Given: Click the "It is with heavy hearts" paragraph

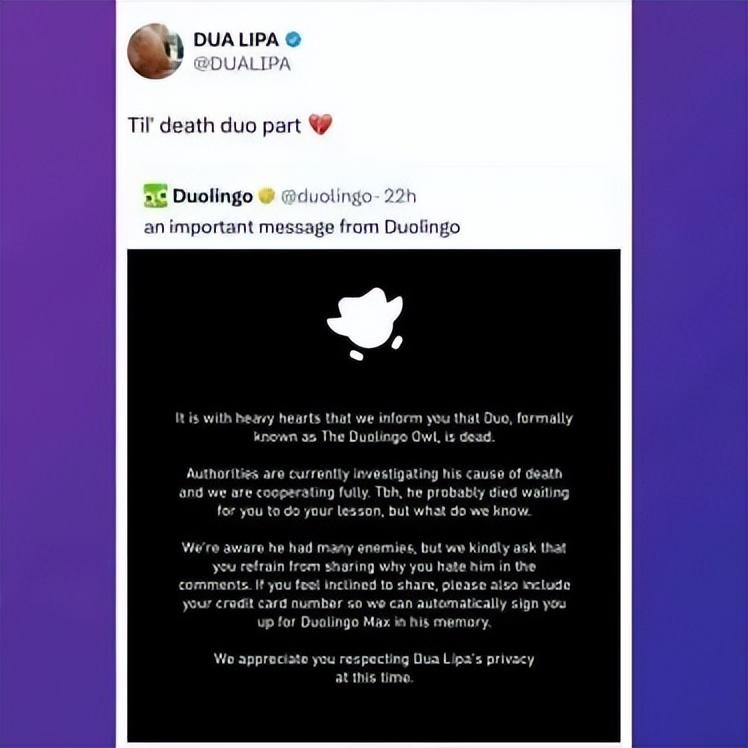Looking at the screenshot, I should pyautogui.click(x=374, y=427).
